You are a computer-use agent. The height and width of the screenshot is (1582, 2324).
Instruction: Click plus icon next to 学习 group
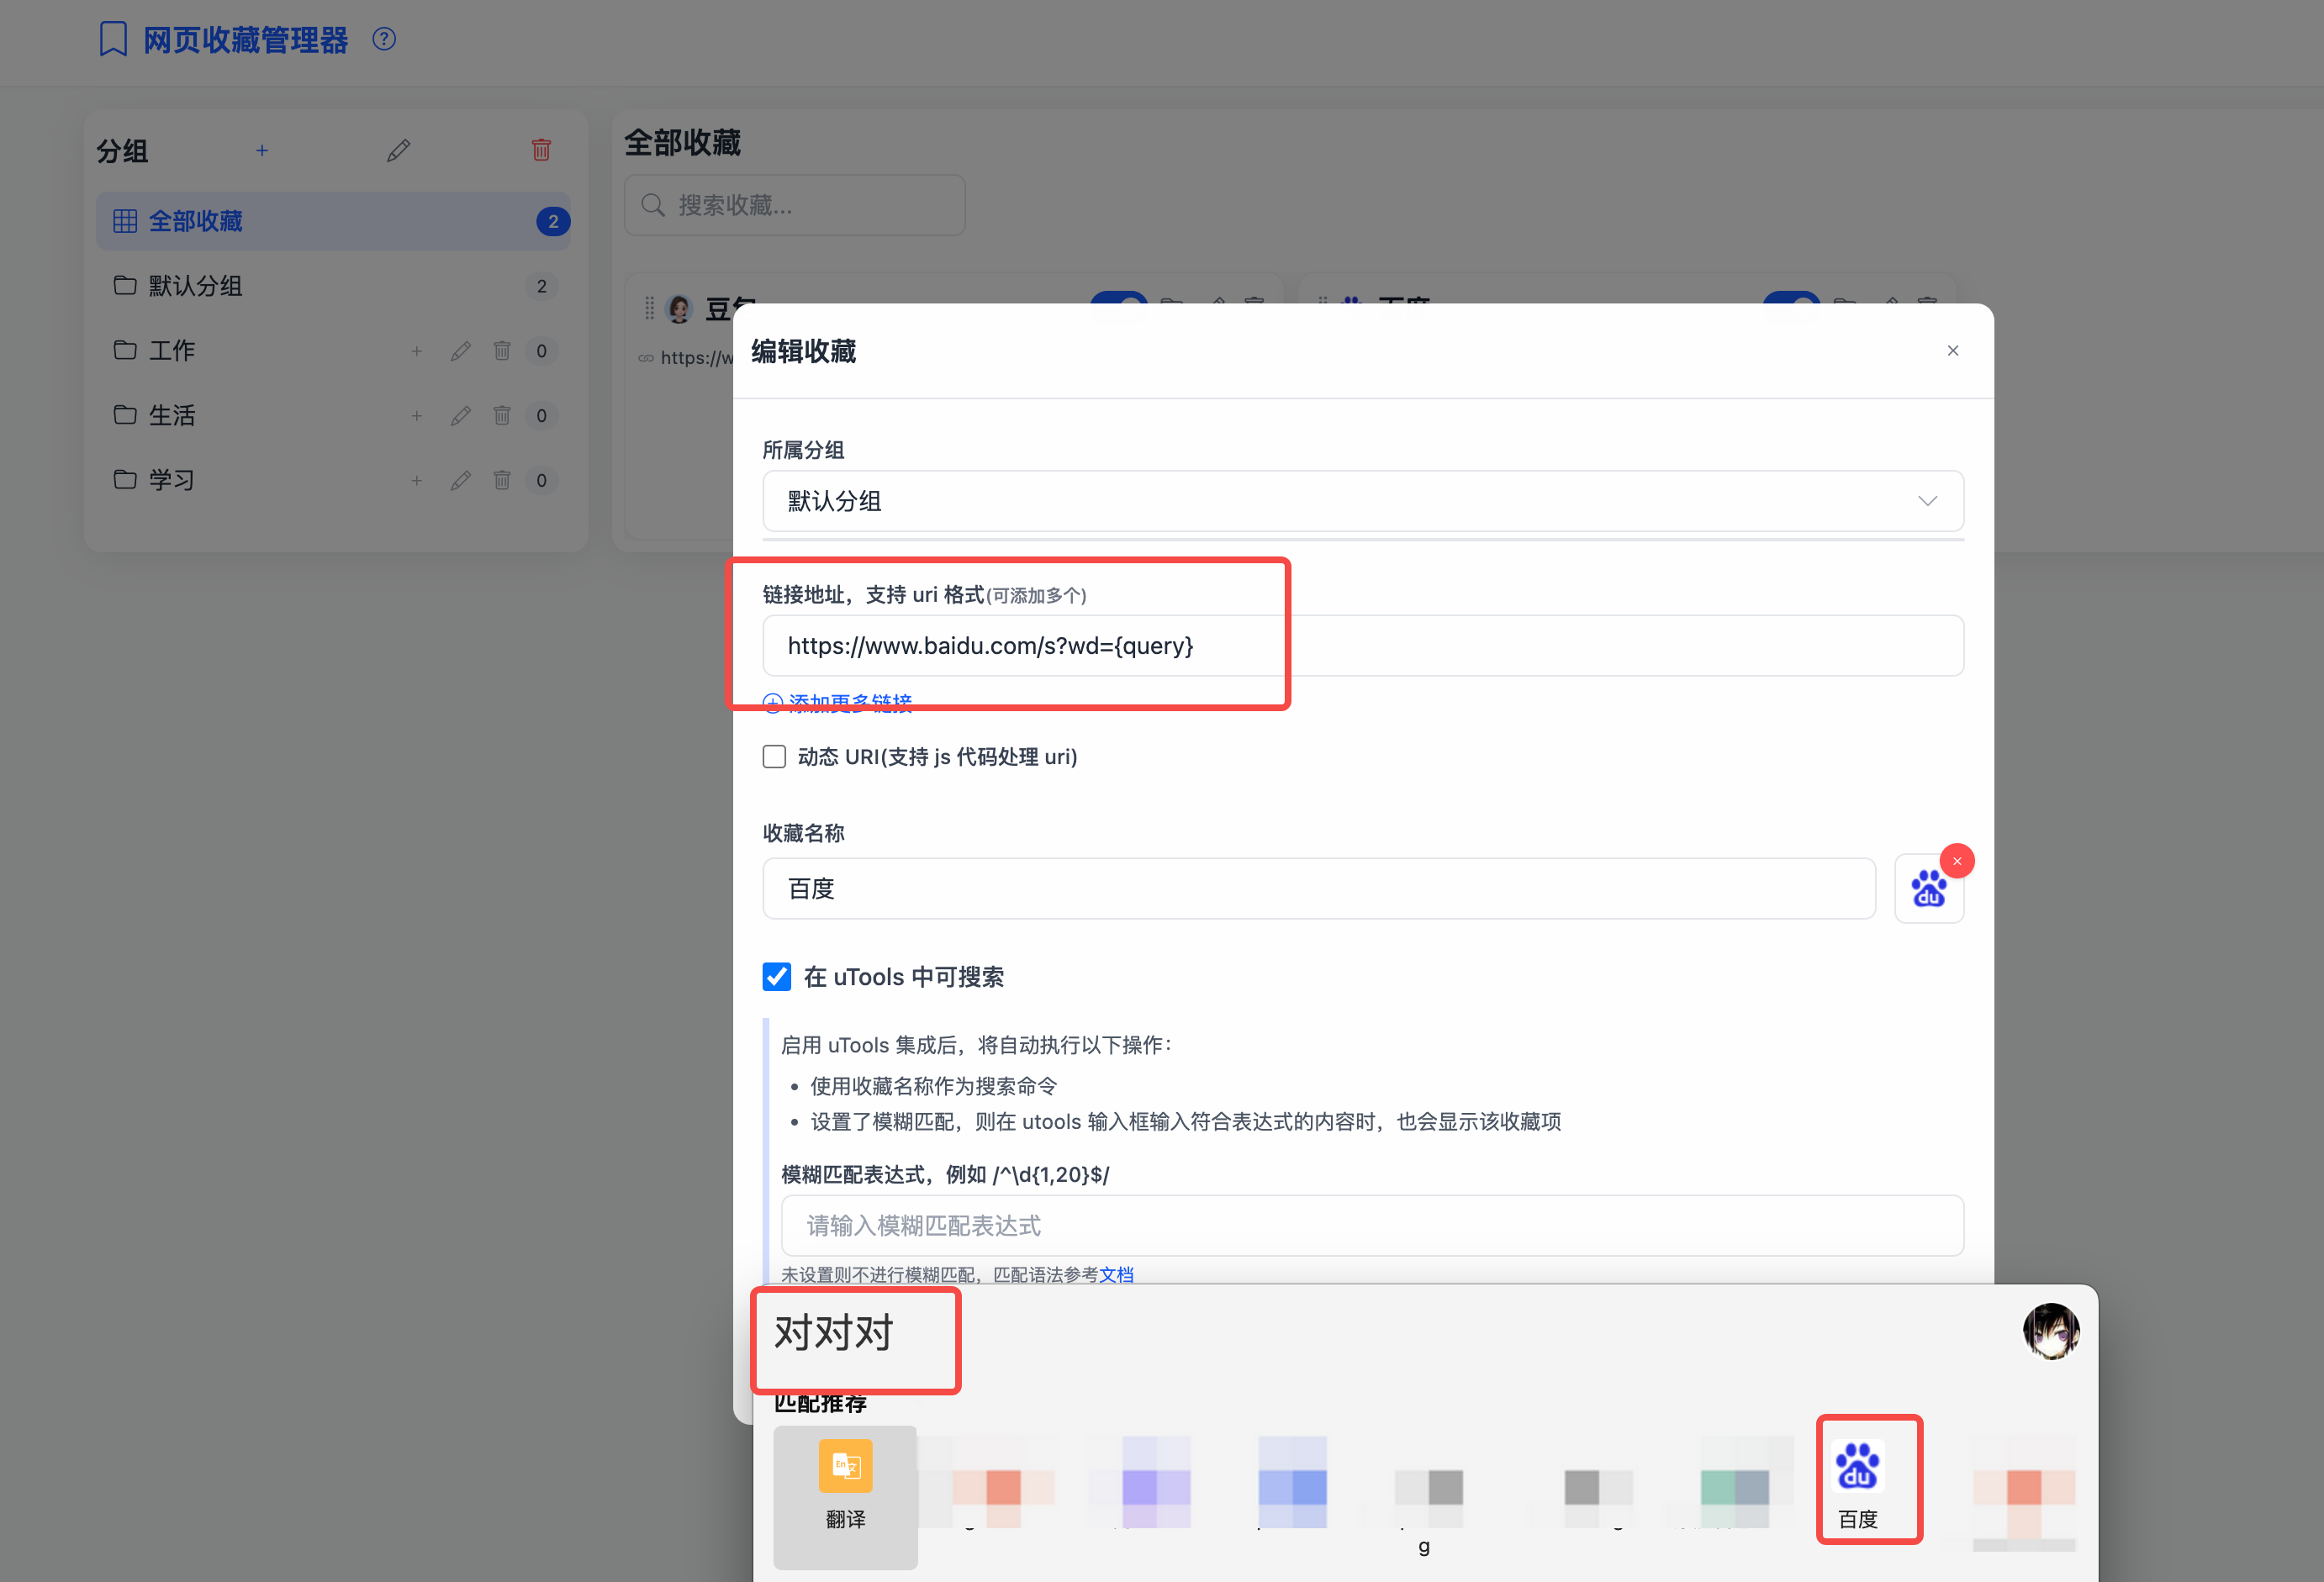417,481
